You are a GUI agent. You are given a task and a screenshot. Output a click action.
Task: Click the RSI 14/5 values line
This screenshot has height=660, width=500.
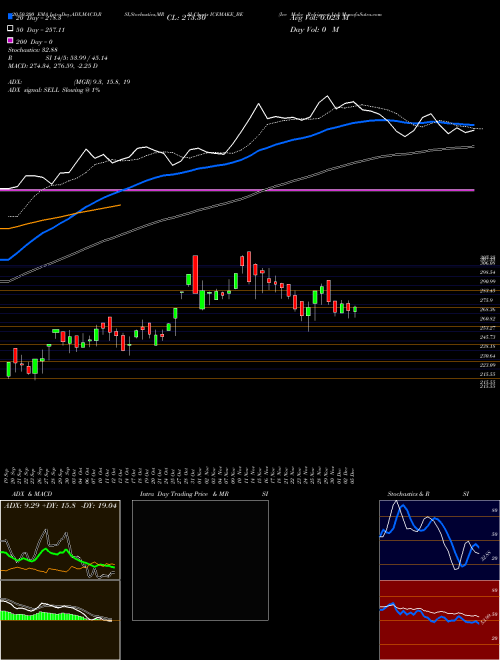click(x=58, y=60)
